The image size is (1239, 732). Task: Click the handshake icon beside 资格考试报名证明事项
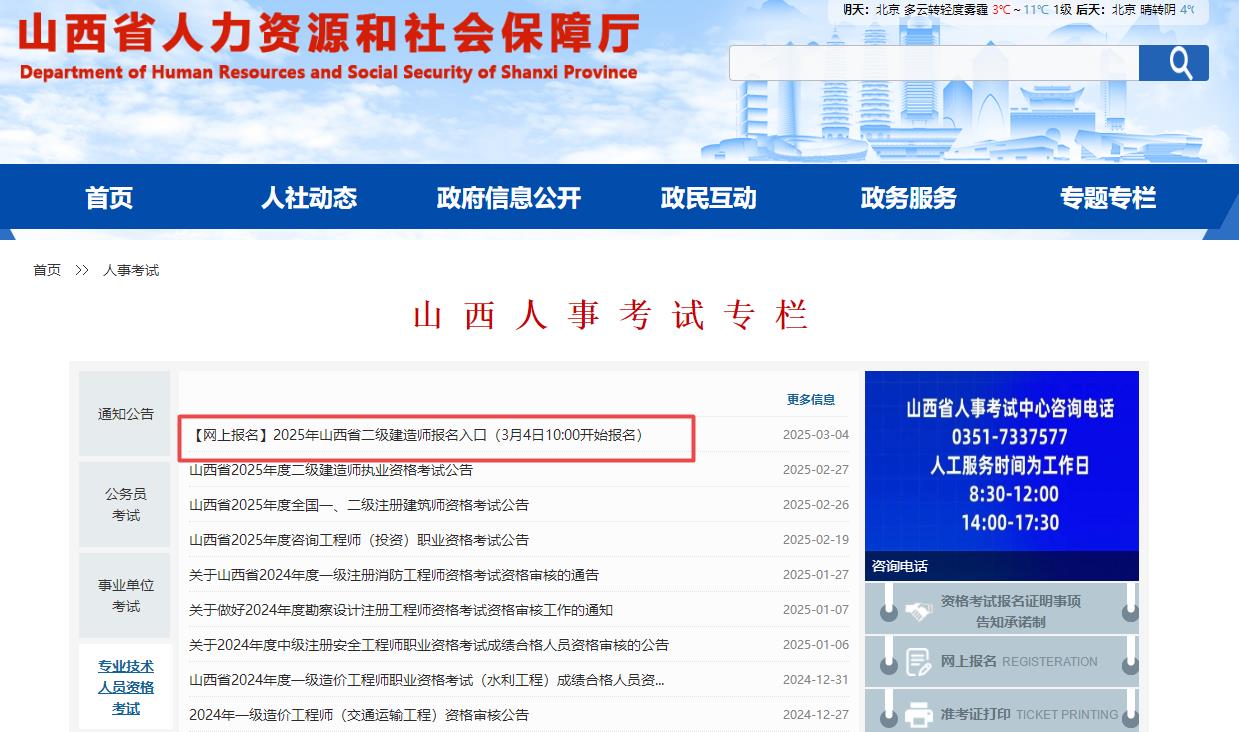(x=919, y=608)
